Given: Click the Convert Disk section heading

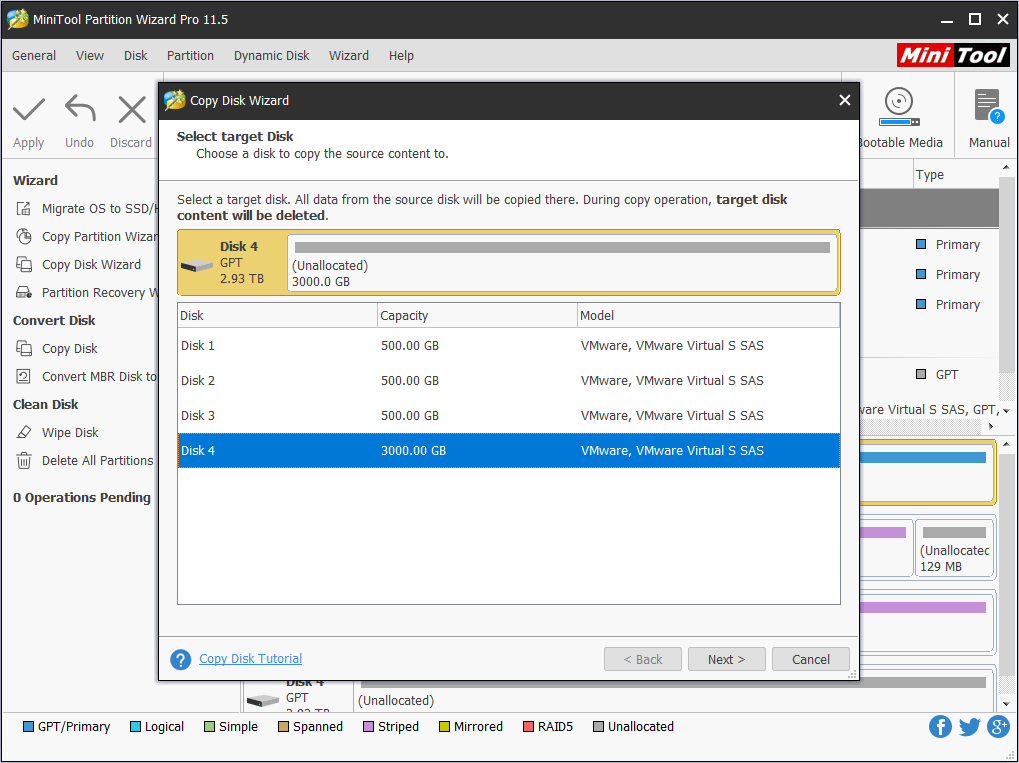Looking at the screenshot, I should (x=54, y=320).
